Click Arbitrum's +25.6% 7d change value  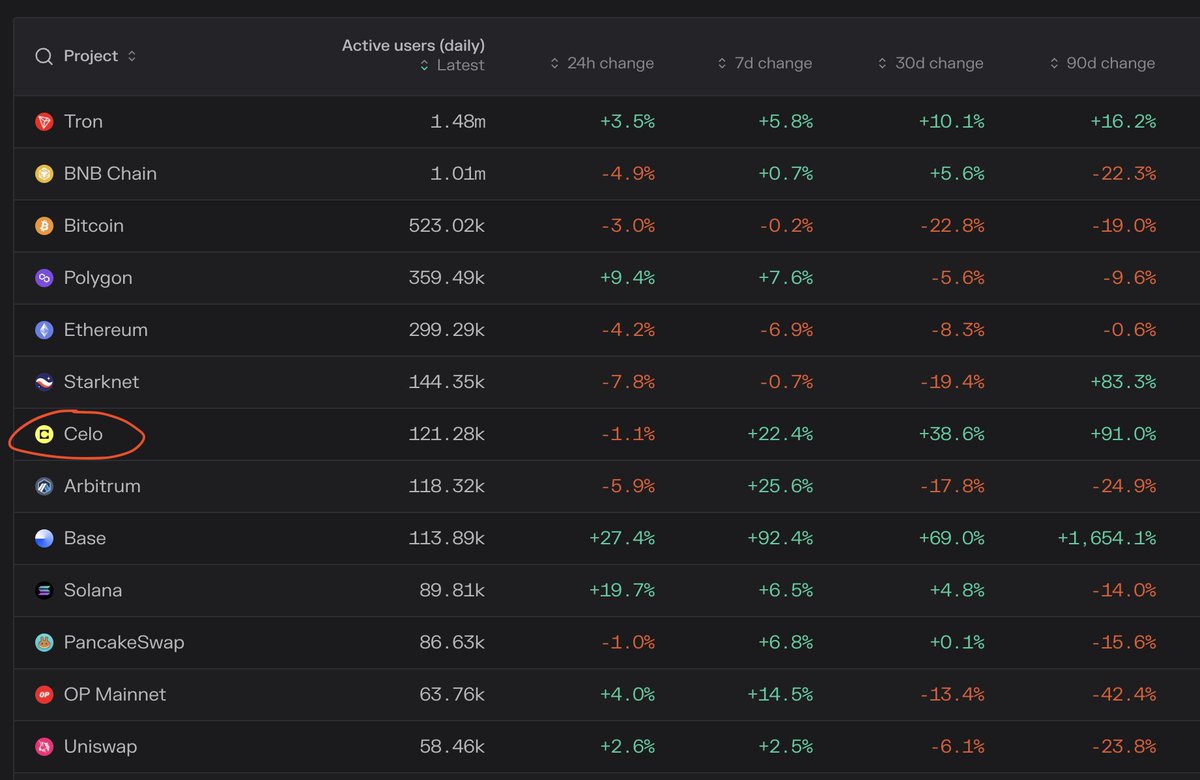click(x=779, y=486)
